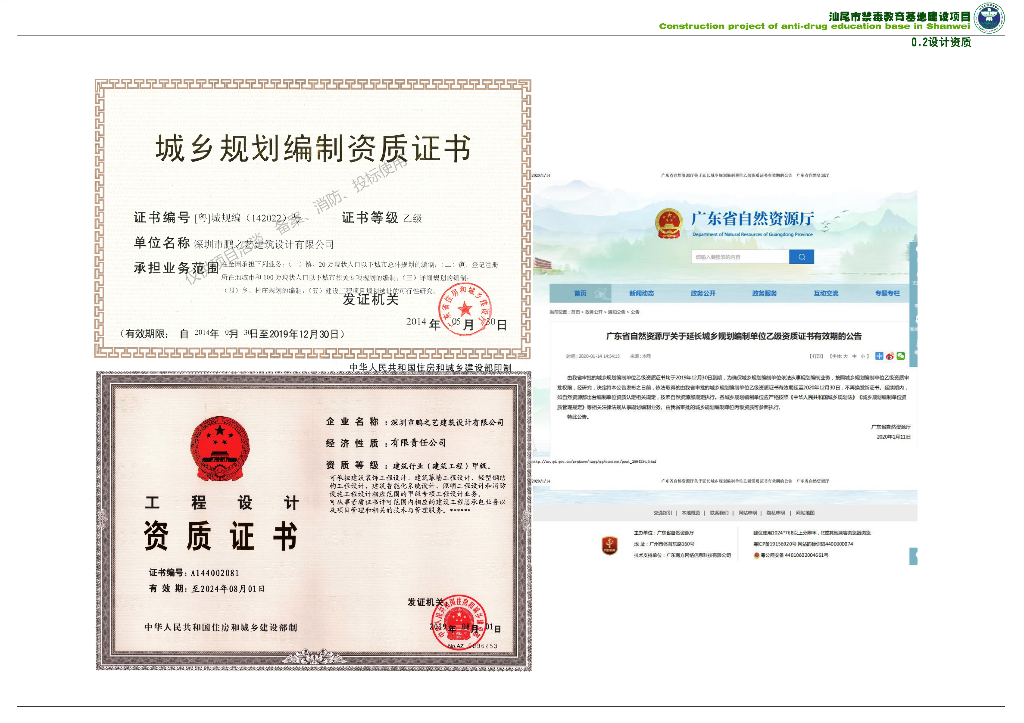Image resolution: width=1024 pixels, height=723 pixels.
Task: Click the blue share icon near the article
Action: coord(879,356)
